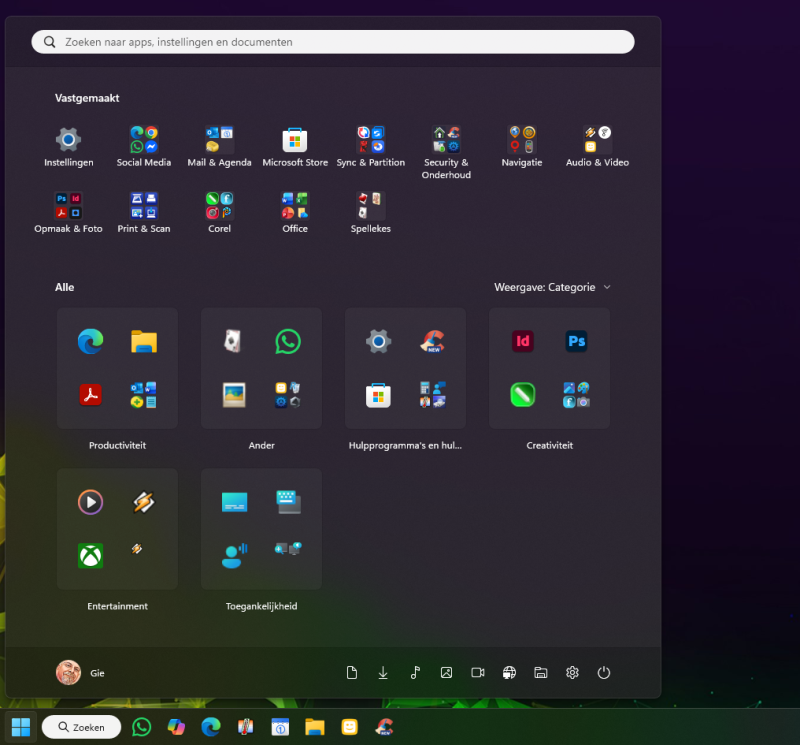Open the Downloads folder shortcut icon
This screenshot has height=745, width=800.
(x=383, y=673)
